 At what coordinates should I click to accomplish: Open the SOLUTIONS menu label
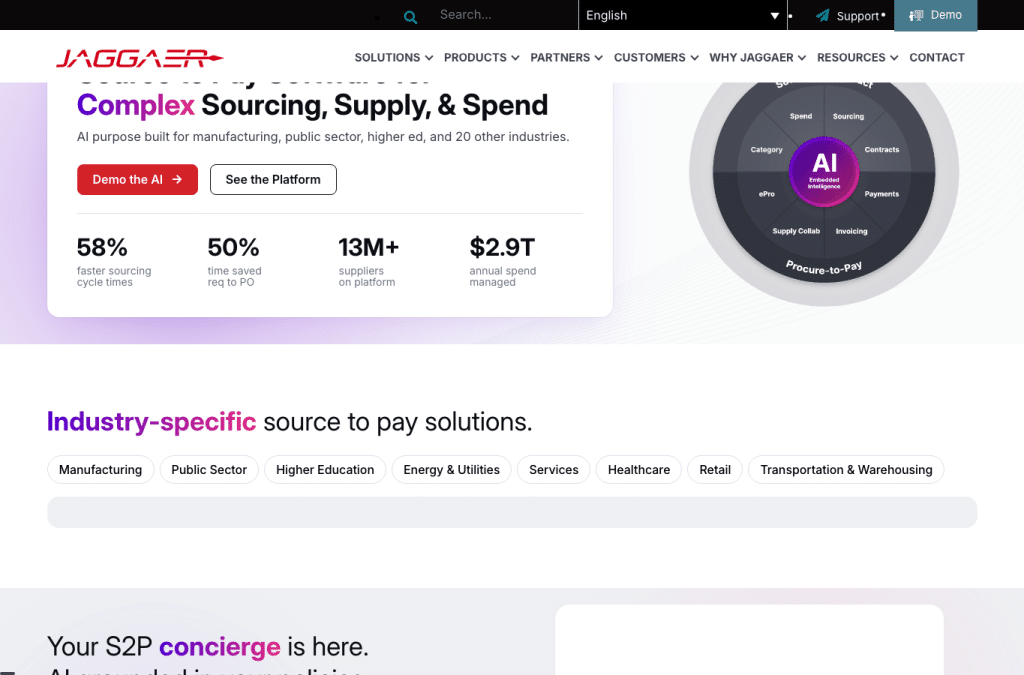pyautogui.click(x=387, y=57)
